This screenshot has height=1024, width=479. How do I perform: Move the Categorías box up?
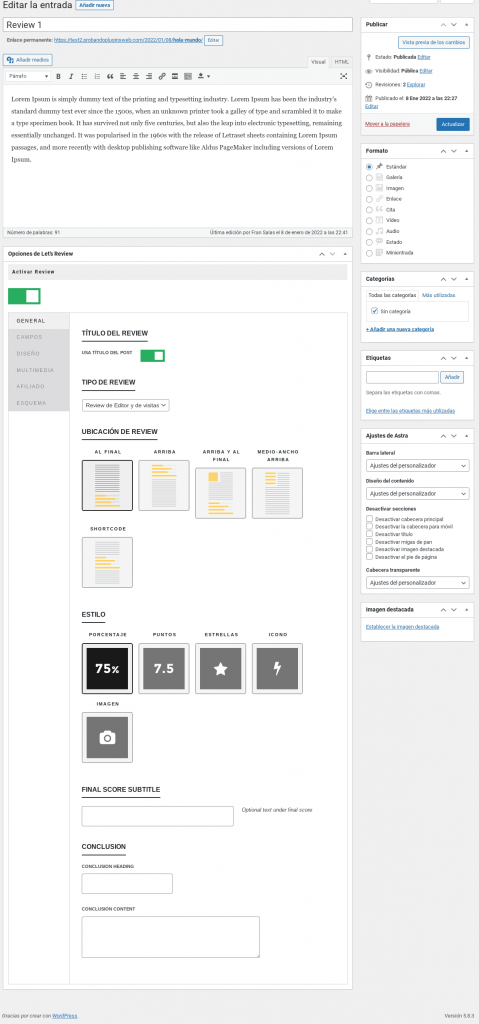click(444, 278)
